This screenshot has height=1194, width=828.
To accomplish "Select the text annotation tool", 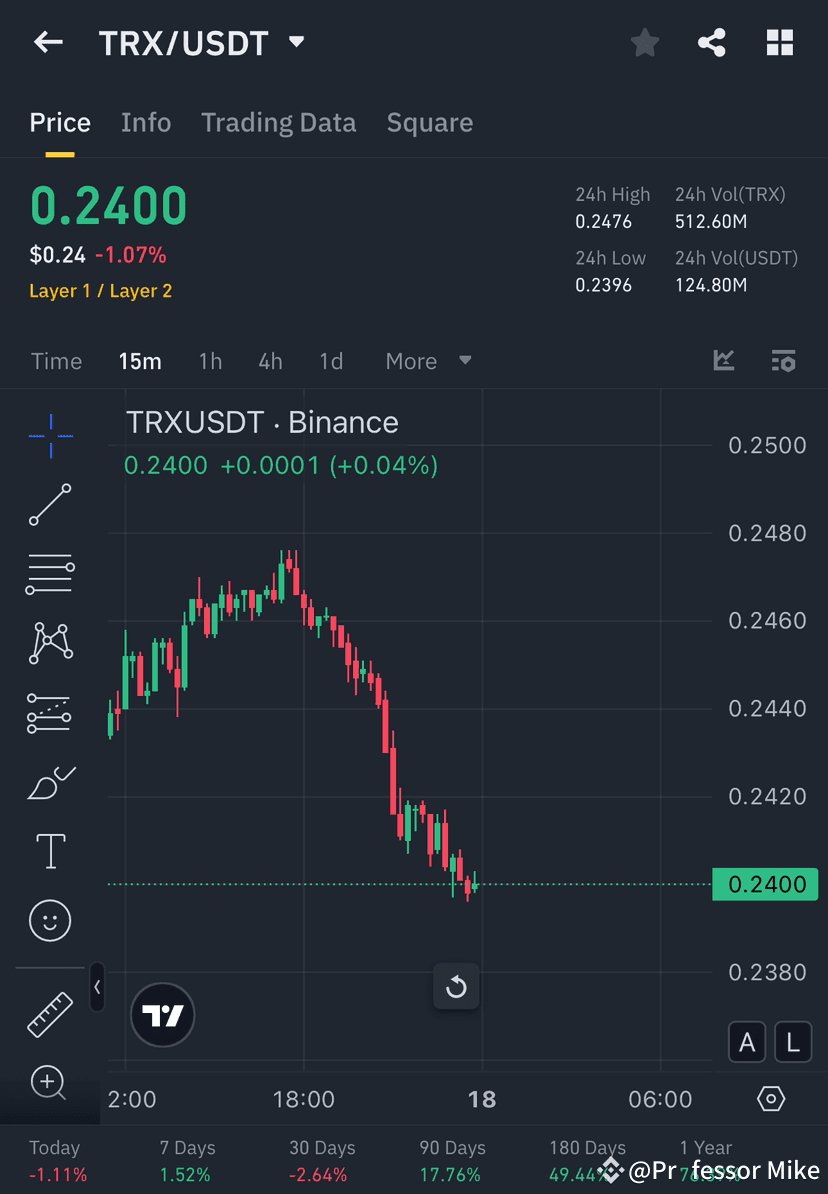I will pos(50,851).
